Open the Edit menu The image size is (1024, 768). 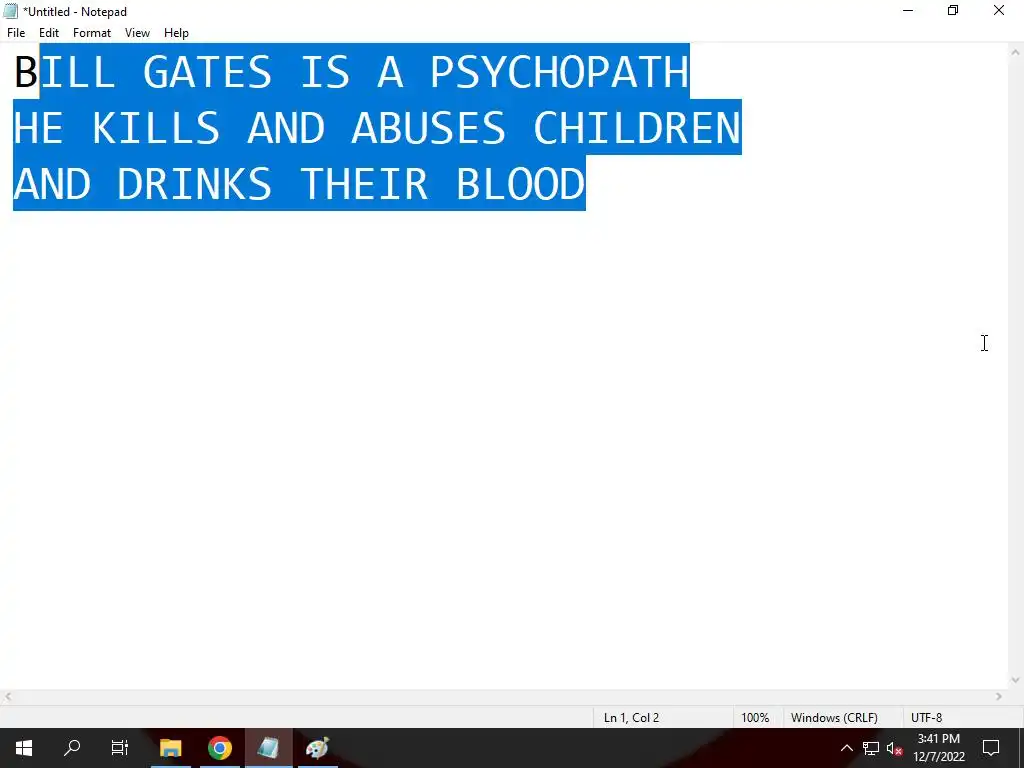coord(49,33)
